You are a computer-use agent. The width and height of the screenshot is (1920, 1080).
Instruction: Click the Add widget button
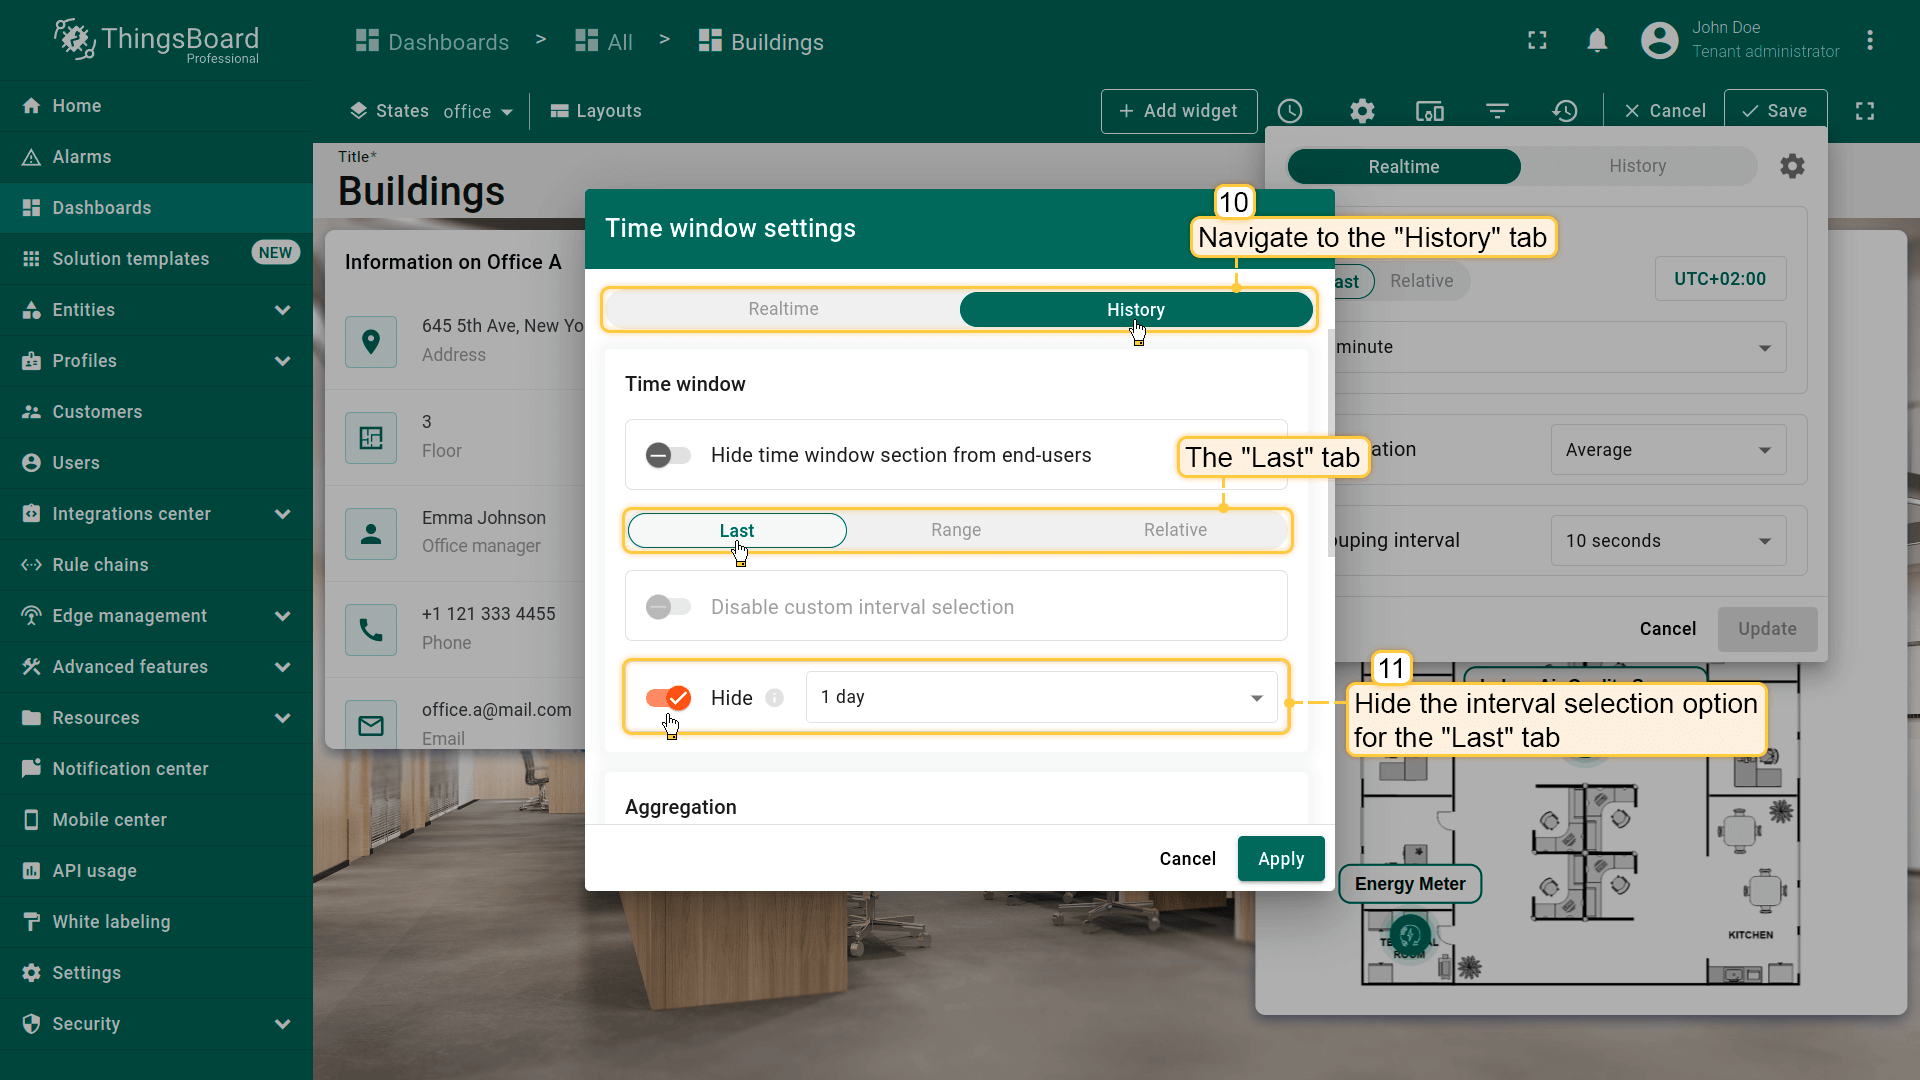tap(1178, 111)
